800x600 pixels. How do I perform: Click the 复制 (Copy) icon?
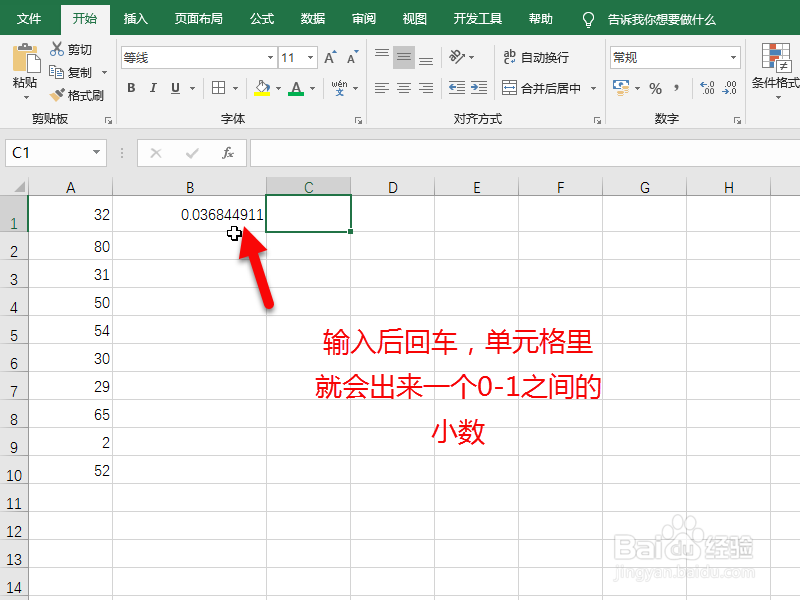(57, 73)
